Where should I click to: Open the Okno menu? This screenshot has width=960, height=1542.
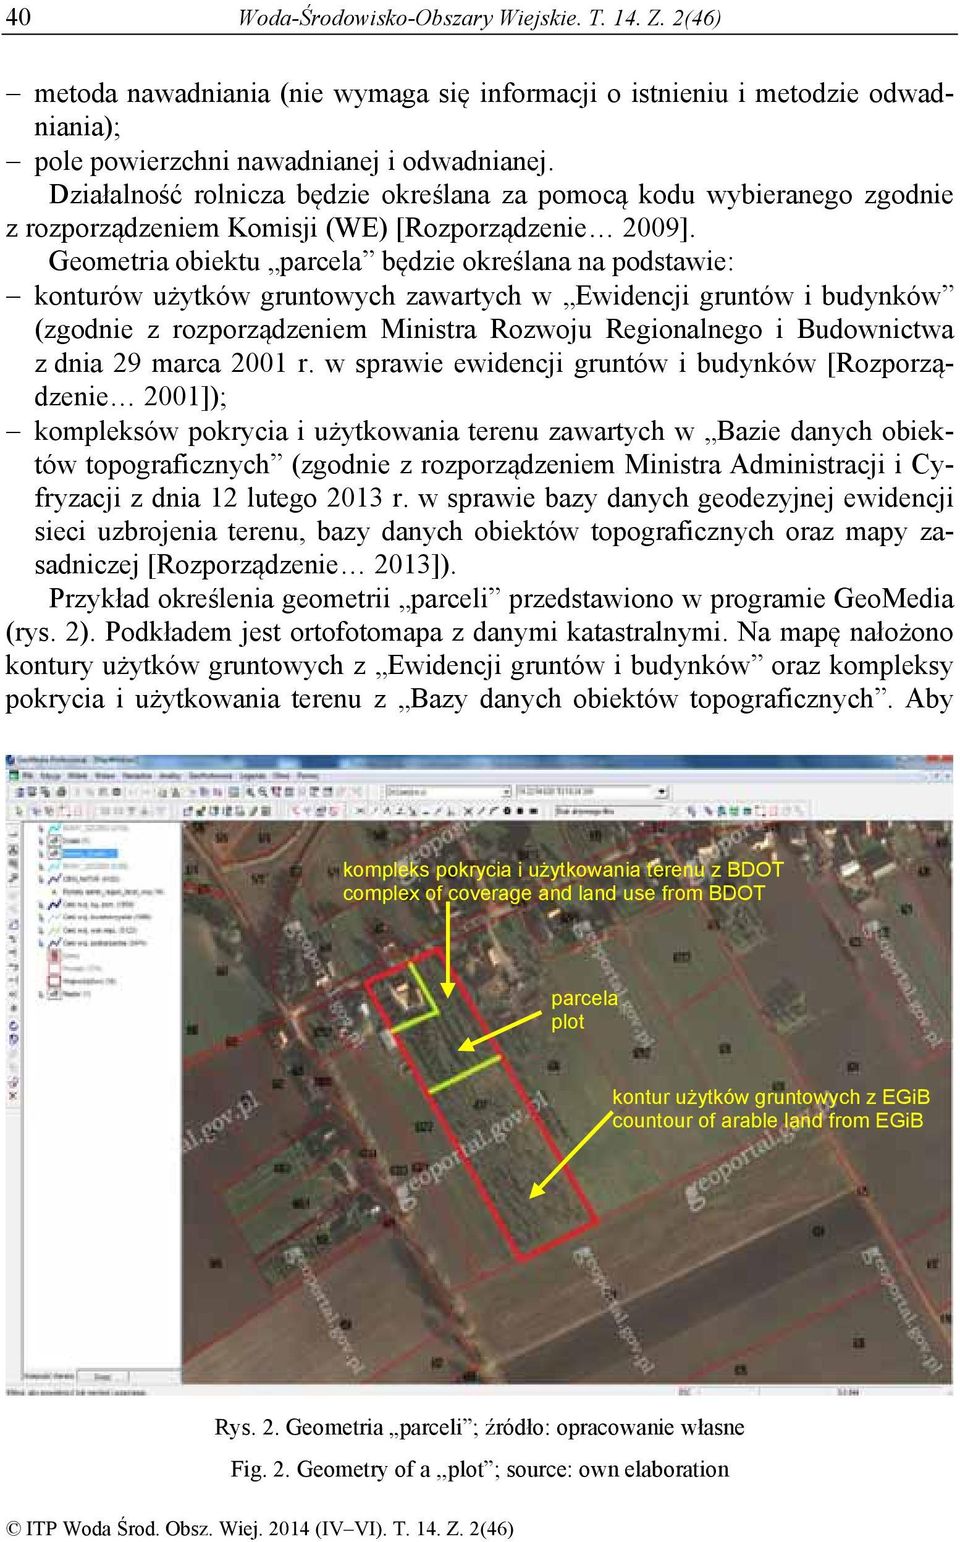click(281, 776)
